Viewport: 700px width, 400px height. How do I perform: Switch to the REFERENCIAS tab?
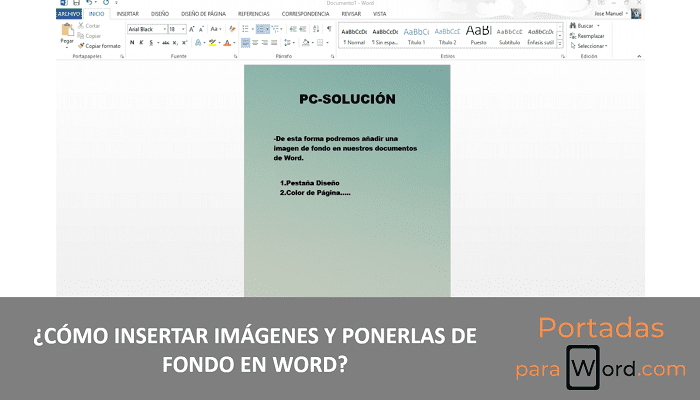pos(254,14)
